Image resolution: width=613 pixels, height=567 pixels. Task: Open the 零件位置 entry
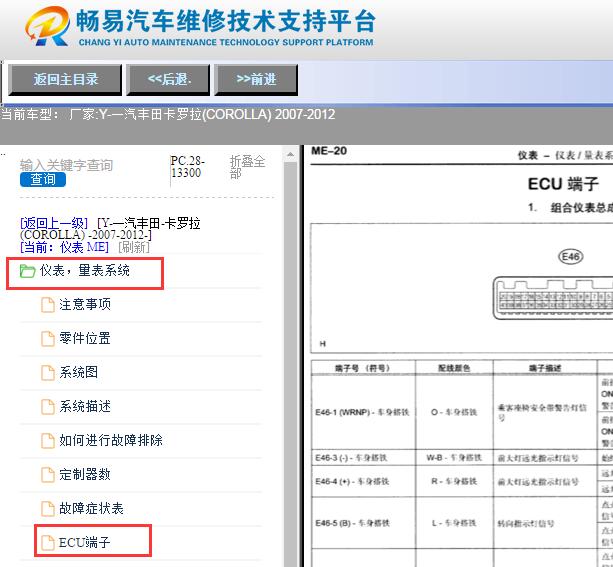coord(85,338)
